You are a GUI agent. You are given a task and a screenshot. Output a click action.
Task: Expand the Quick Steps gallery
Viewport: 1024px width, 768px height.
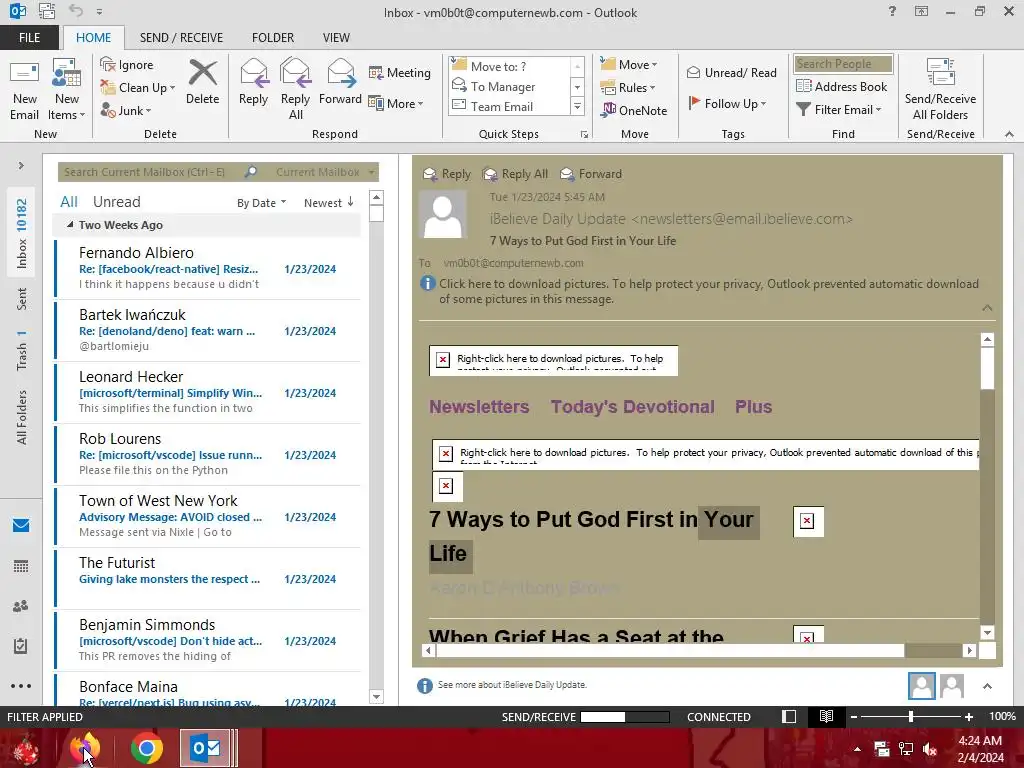click(x=577, y=106)
